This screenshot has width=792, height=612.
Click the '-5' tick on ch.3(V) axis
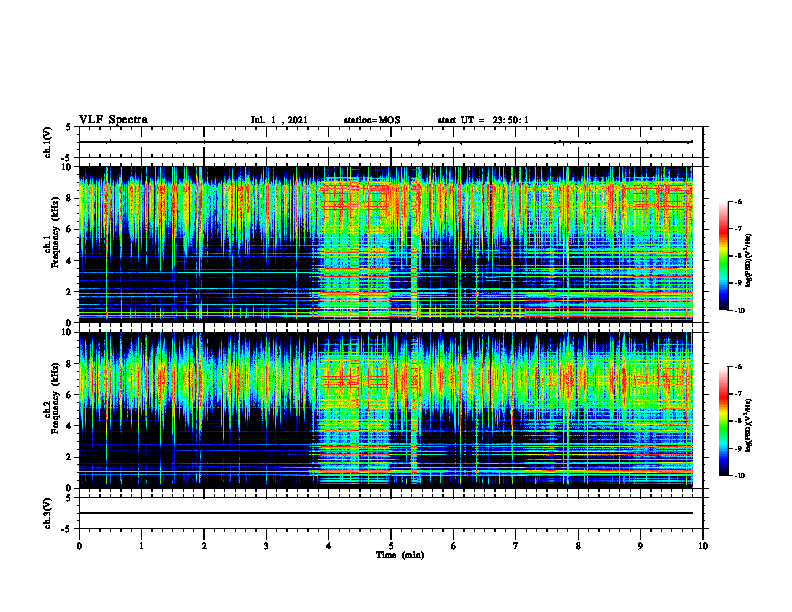(67, 529)
